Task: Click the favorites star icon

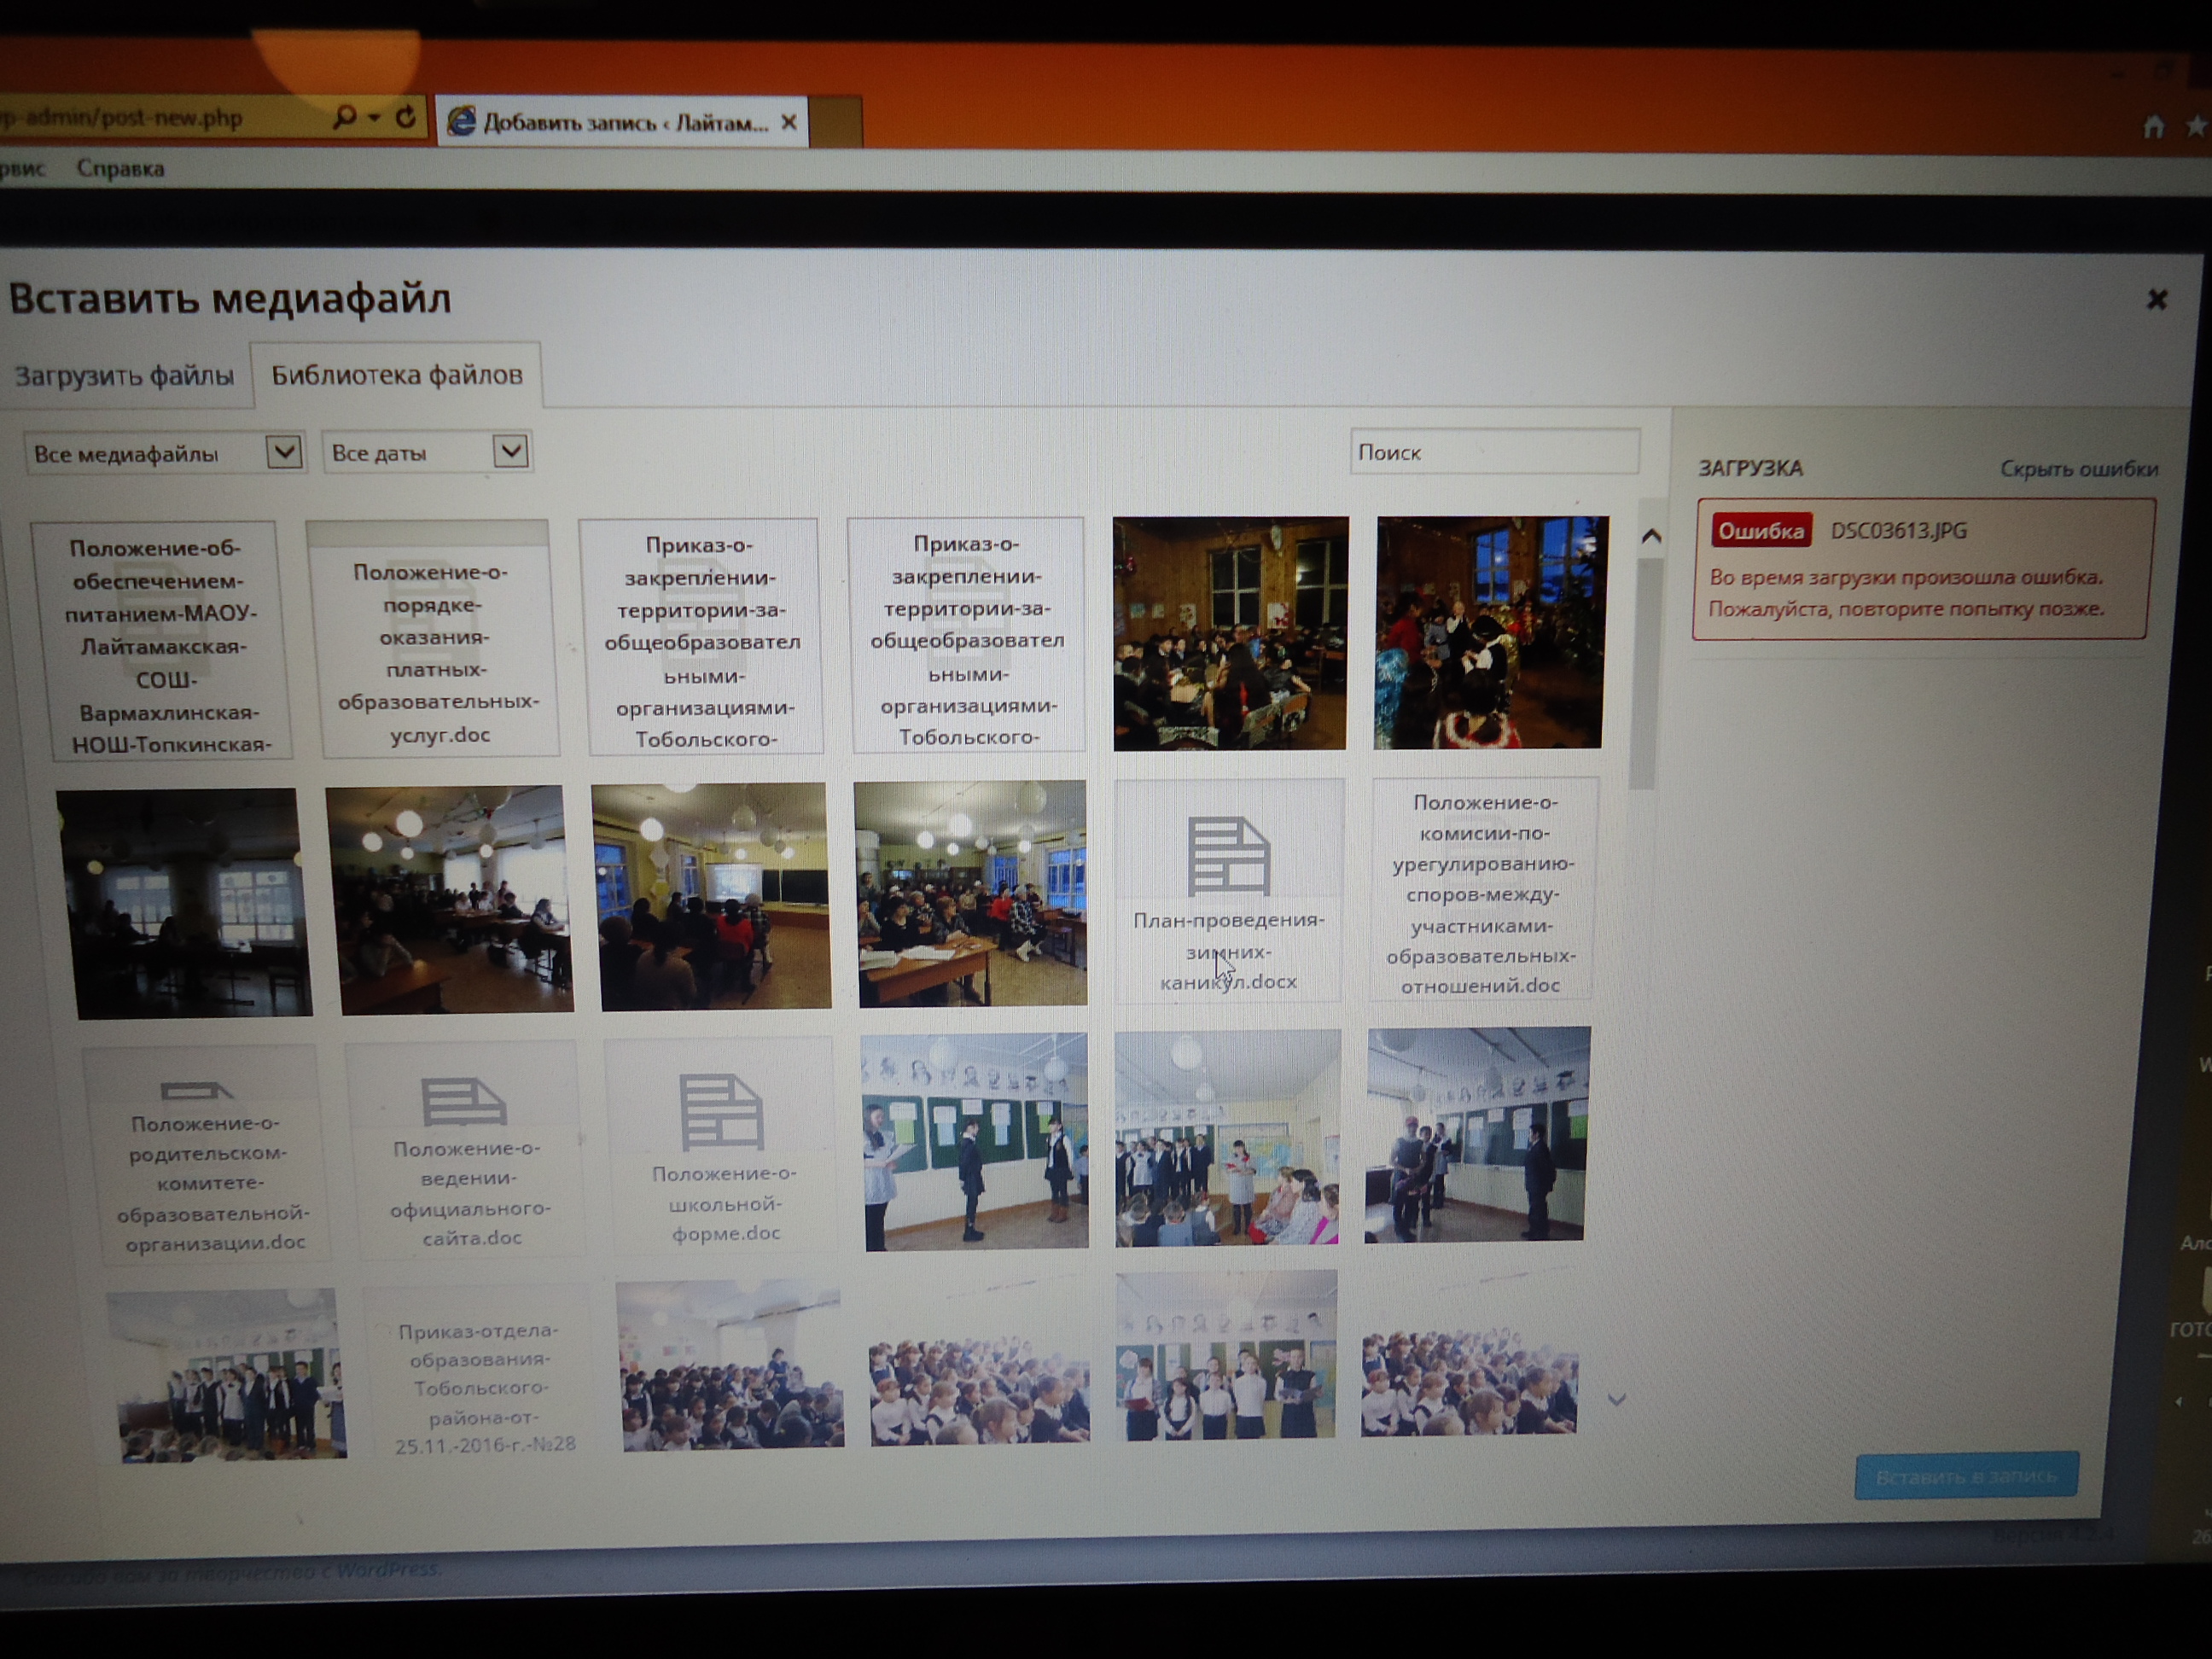Action: [2196, 127]
